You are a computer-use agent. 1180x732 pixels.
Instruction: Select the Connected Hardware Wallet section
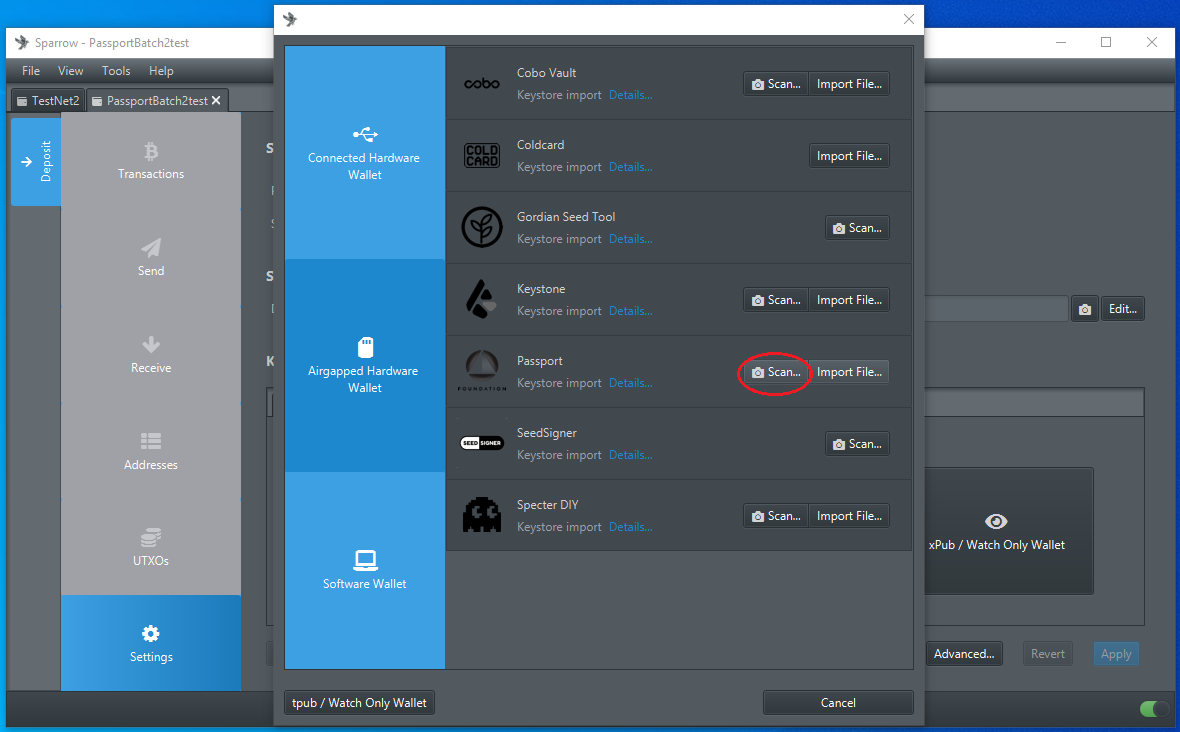[x=365, y=153]
